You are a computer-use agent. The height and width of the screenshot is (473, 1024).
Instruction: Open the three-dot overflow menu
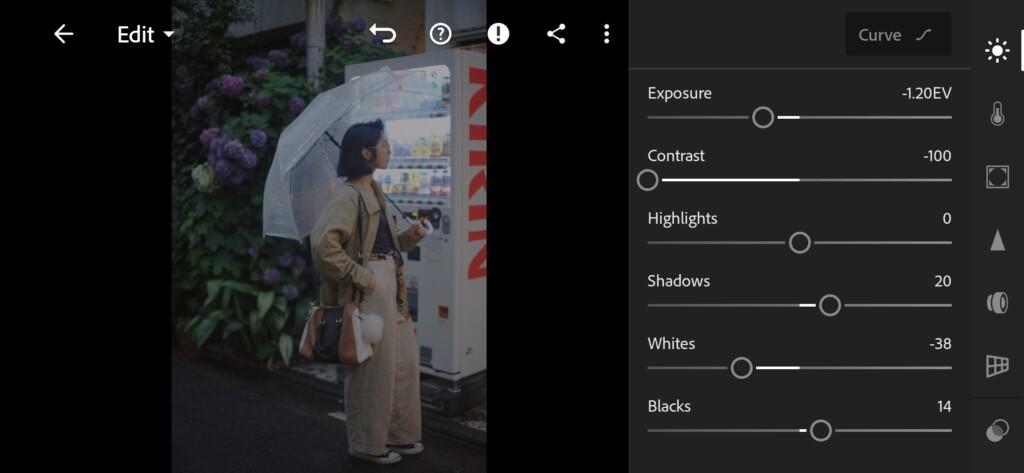tap(607, 34)
